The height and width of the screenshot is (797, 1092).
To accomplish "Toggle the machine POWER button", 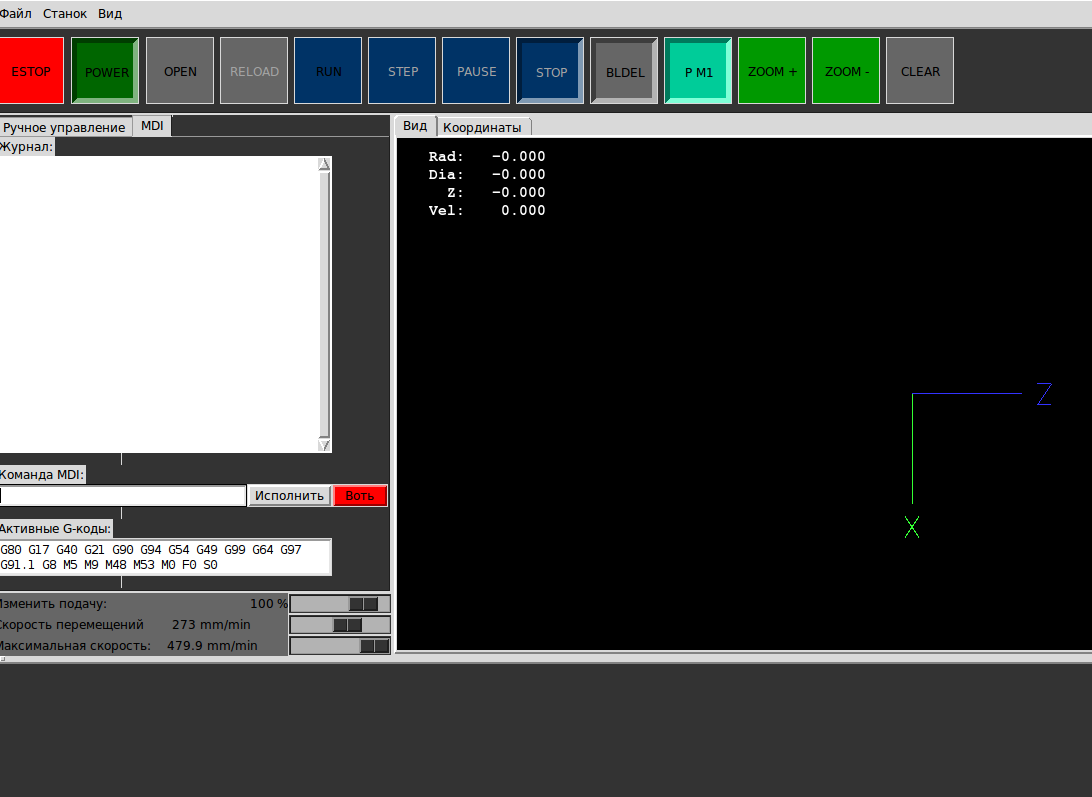I will 105,70.
